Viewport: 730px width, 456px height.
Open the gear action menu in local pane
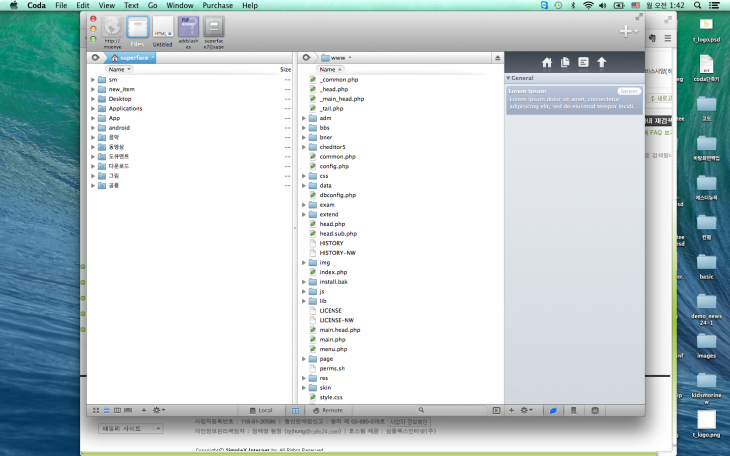(x=158, y=410)
